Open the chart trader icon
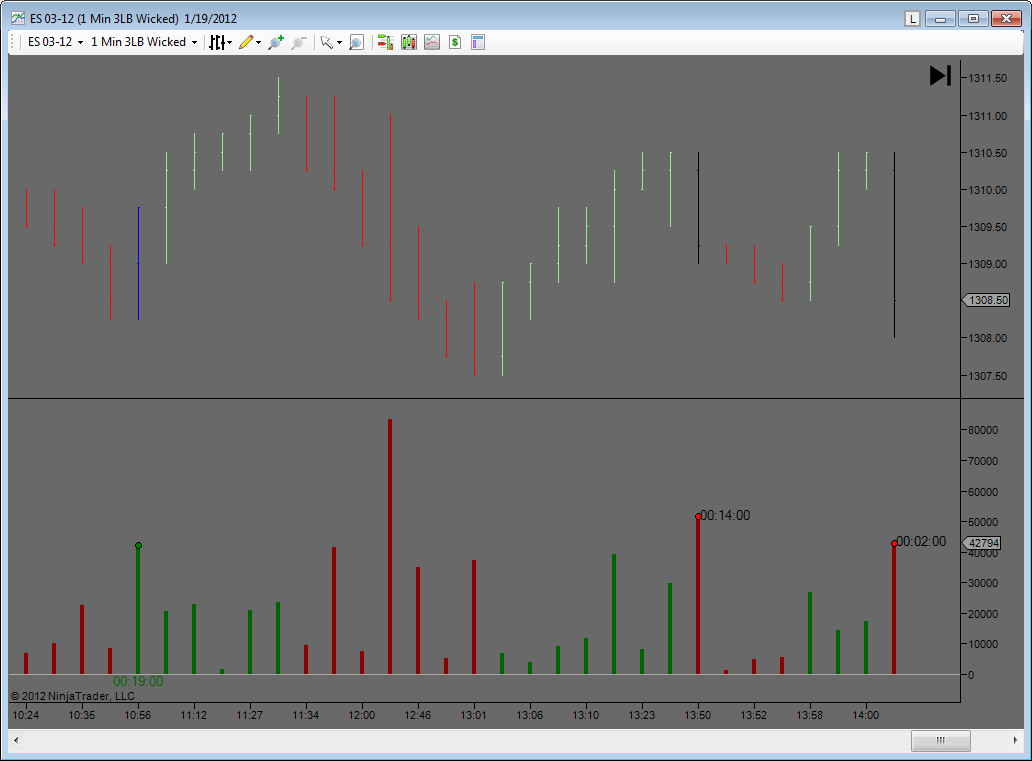1032x761 pixels. (x=386, y=43)
